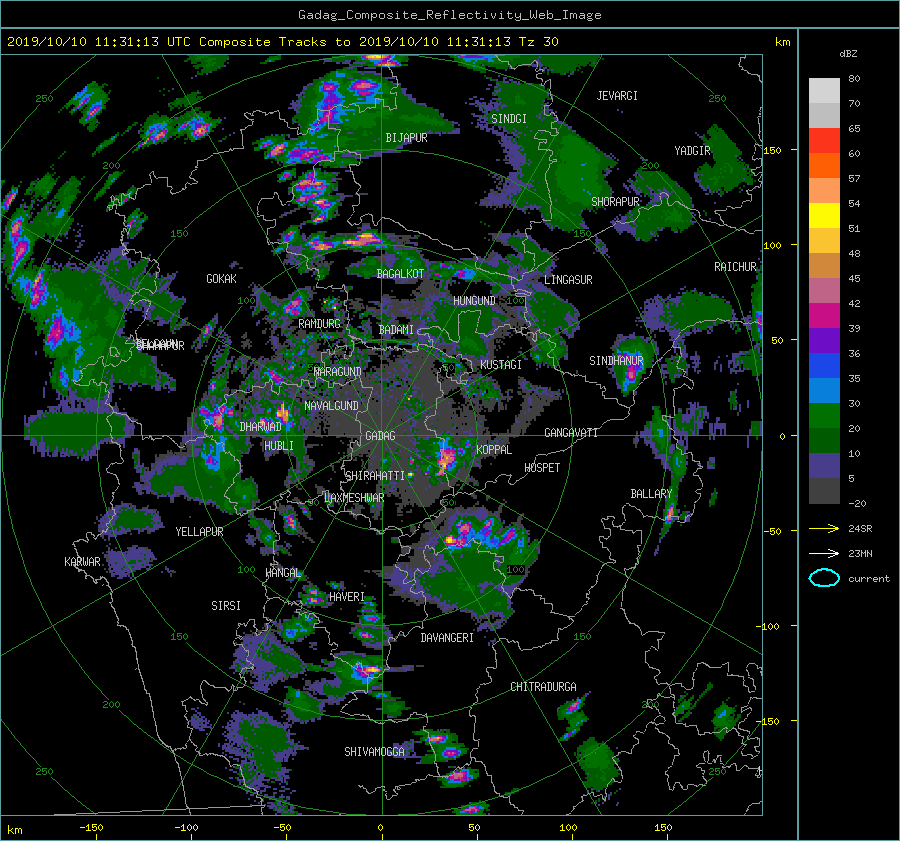Click the BAGALKOT label
The image size is (900, 841).
[x=400, y=274]
